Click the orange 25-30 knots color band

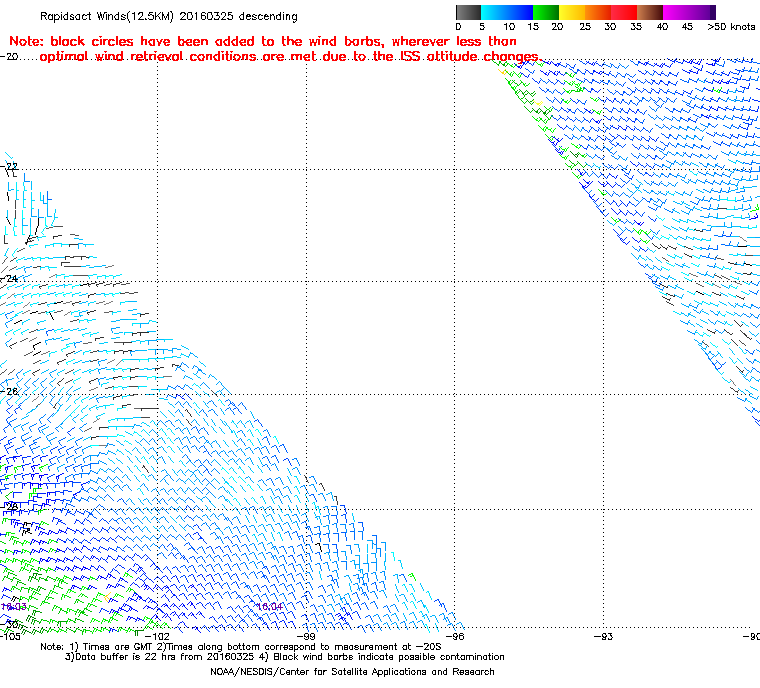[598, 12]
